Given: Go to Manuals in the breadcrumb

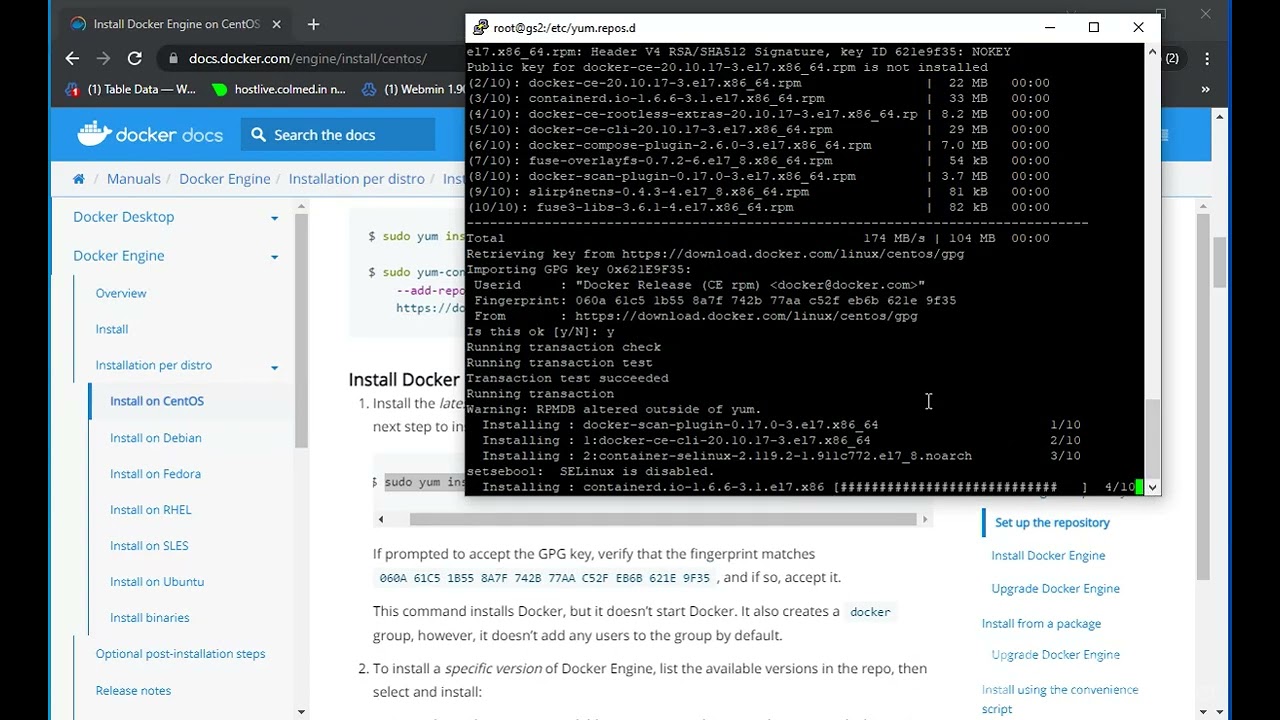Looking at the screenshot, I should pos(134,179).
